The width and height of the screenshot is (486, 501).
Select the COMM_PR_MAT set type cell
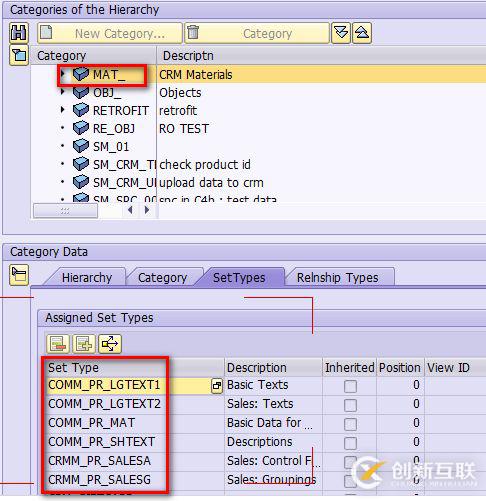[x=134, y=423]
